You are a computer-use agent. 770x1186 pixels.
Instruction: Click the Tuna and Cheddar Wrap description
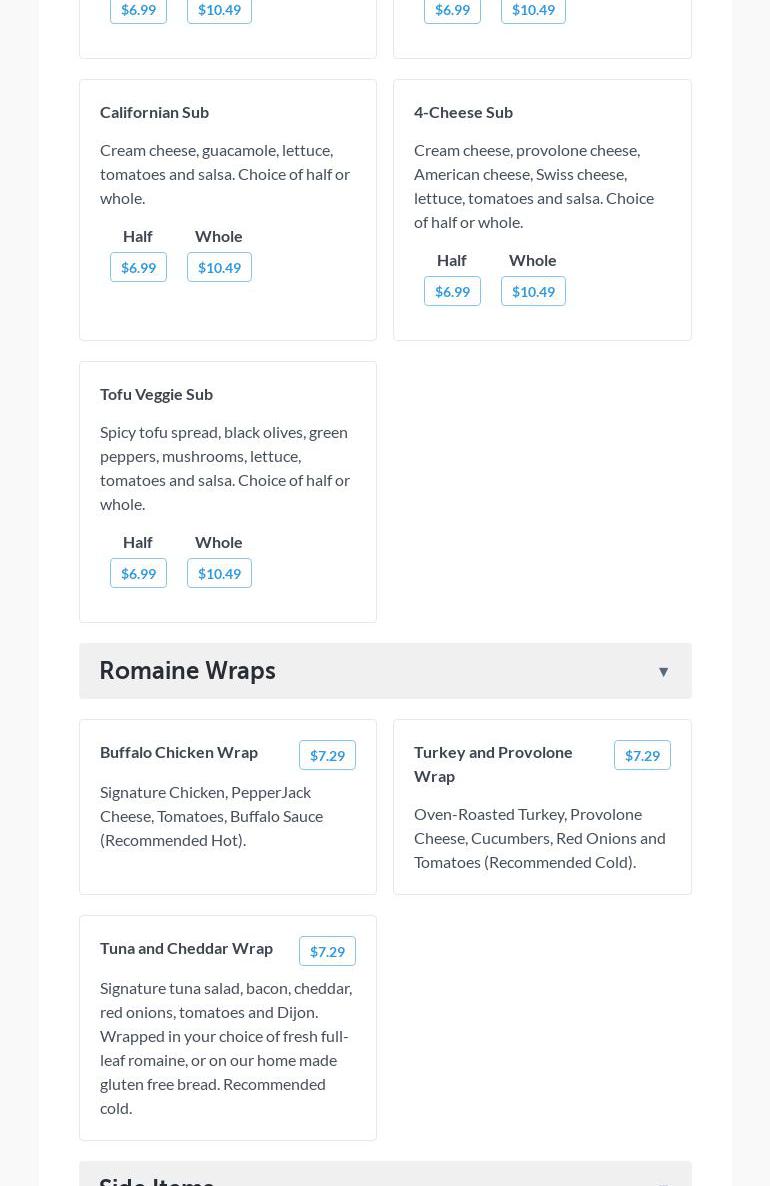225,1047
